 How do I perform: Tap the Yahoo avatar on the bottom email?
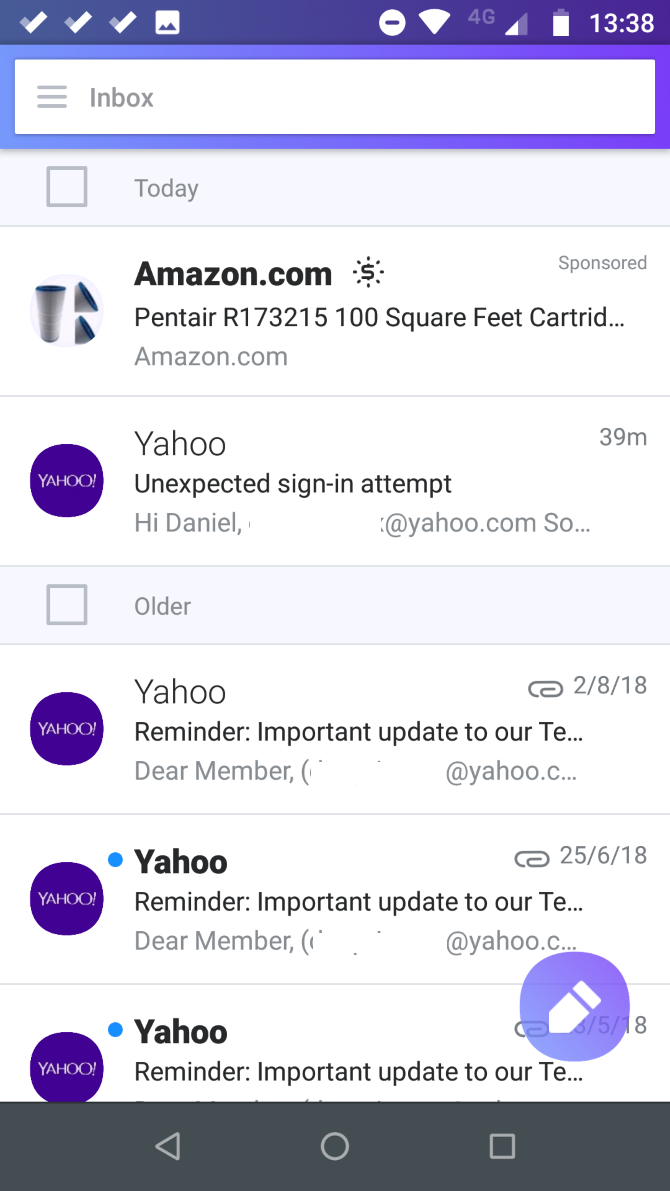click(66, 1068)
